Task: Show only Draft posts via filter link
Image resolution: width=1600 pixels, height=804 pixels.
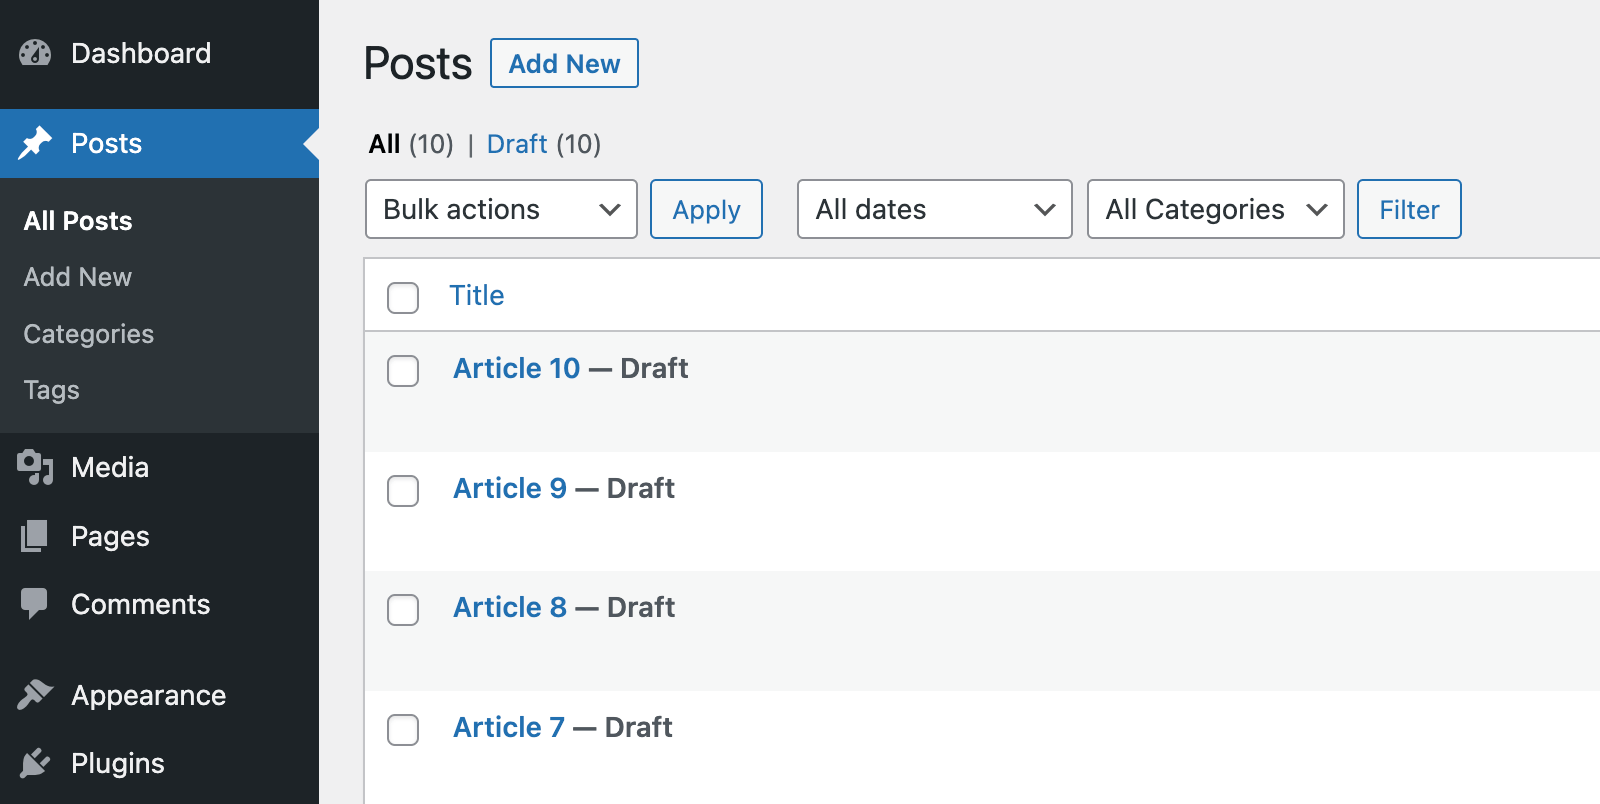Action: click(x=517, y=144)
